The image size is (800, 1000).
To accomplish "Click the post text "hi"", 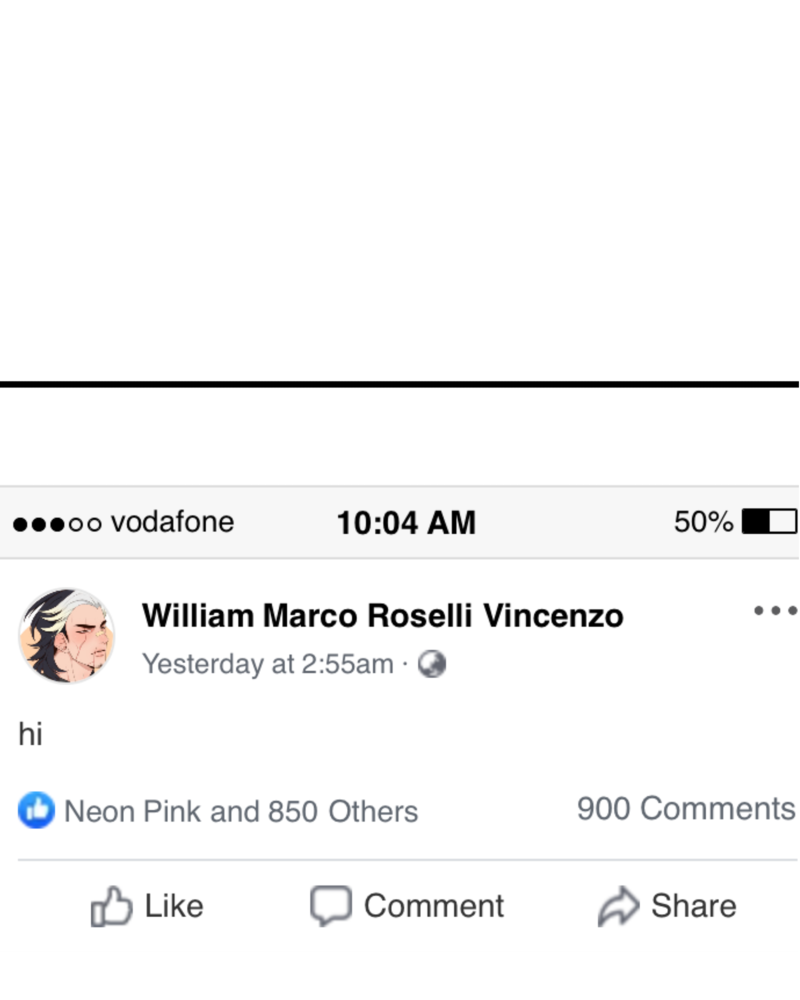I will 30,733.
